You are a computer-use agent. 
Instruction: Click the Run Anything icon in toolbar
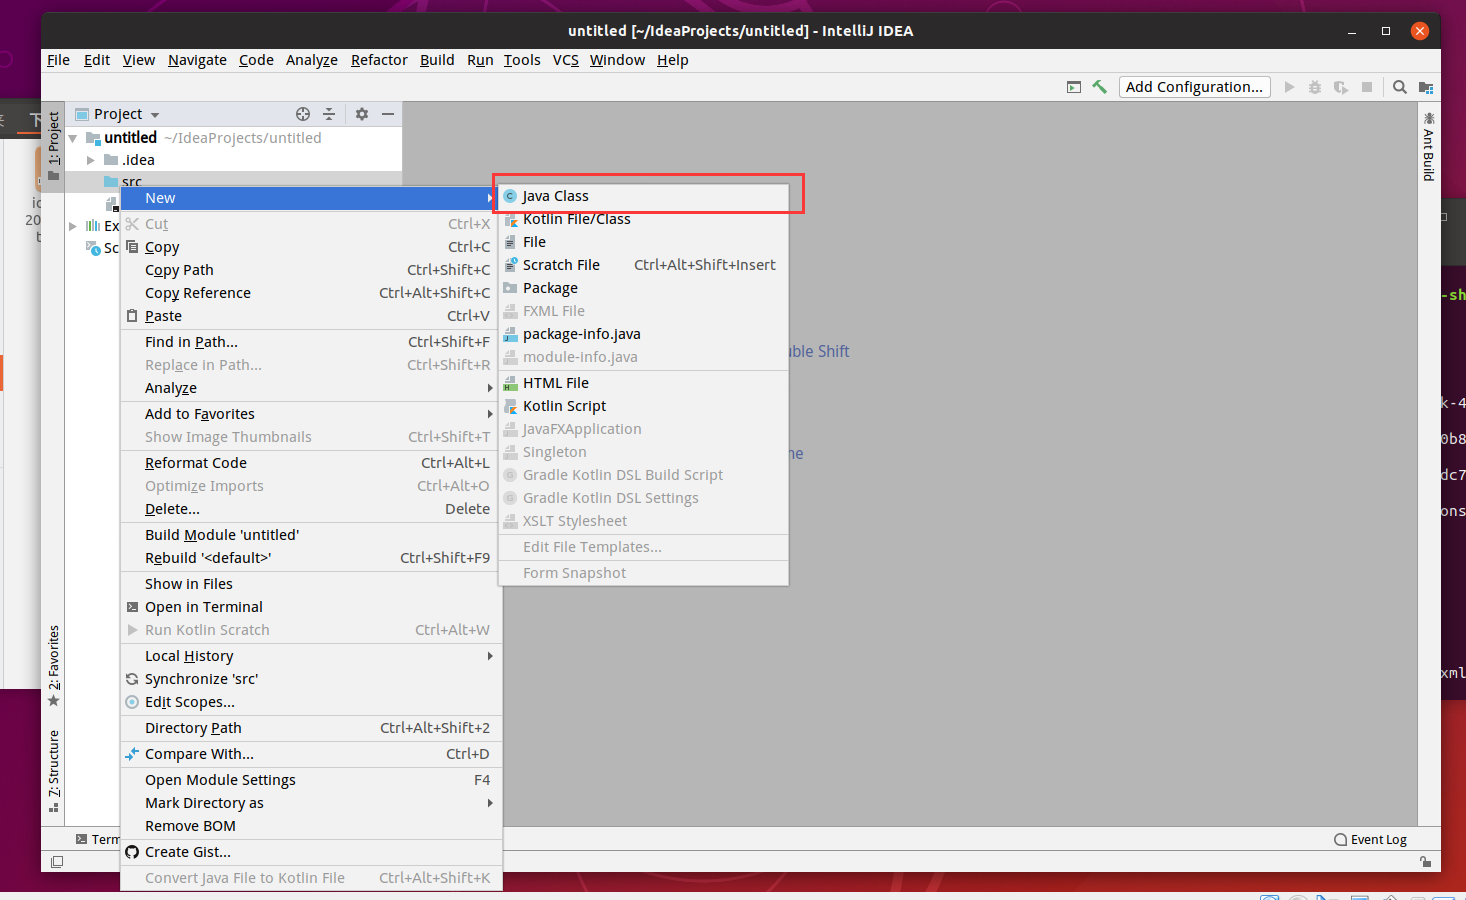pyautogui.click(x=1074, y=87)
